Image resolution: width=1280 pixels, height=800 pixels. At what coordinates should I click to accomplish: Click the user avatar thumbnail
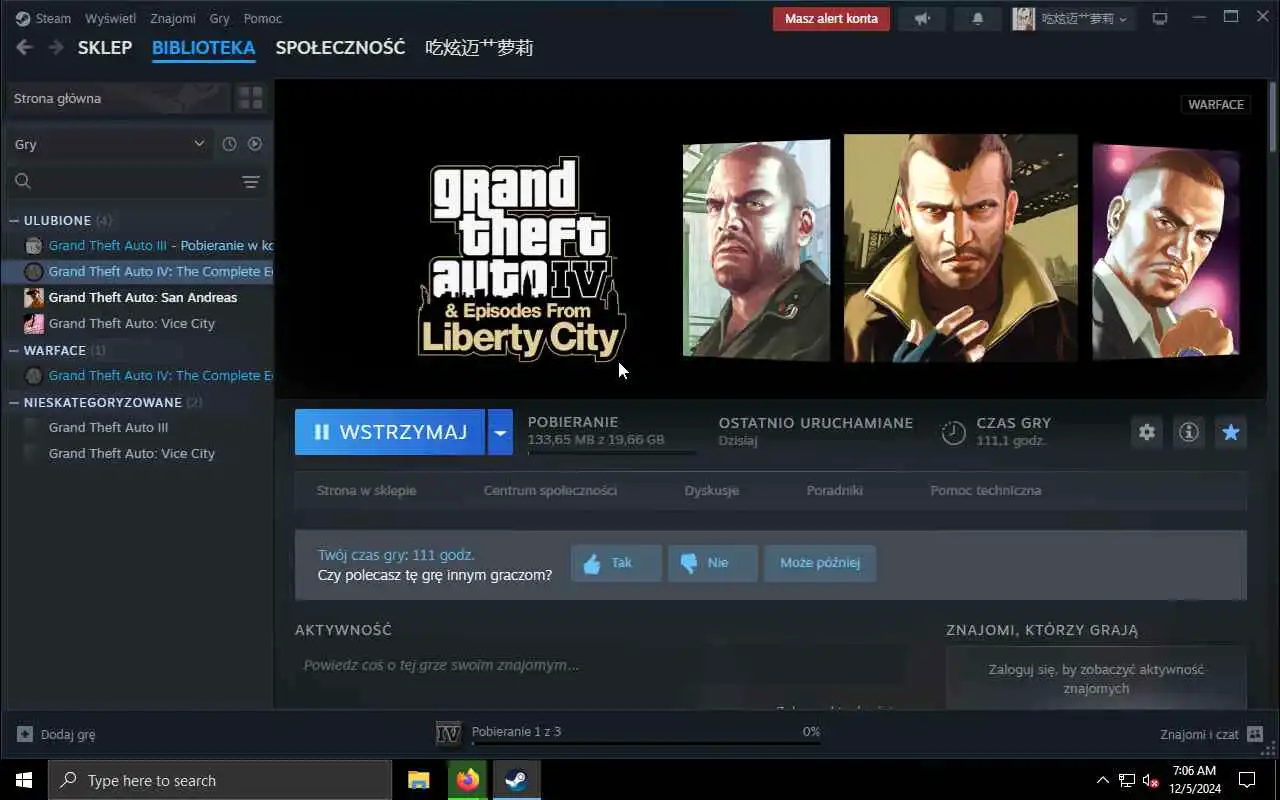(x=1023, y=19)
